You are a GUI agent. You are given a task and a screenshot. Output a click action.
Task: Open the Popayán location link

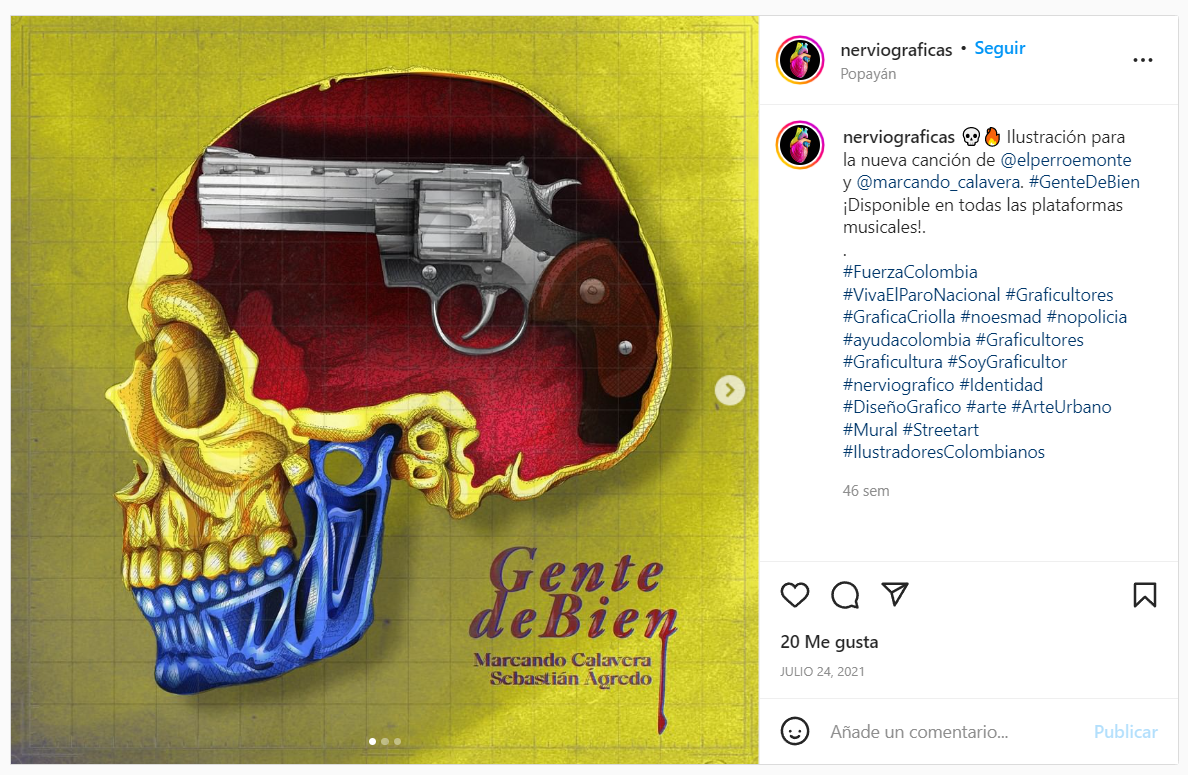[x=868, y=74]
